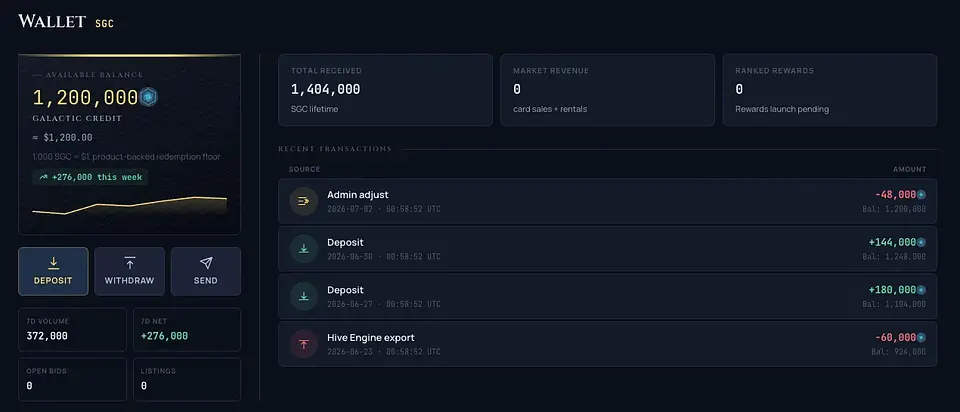Open the Total Received stat card
This screenshot has width=960, height=412.
tap(385, 90)
